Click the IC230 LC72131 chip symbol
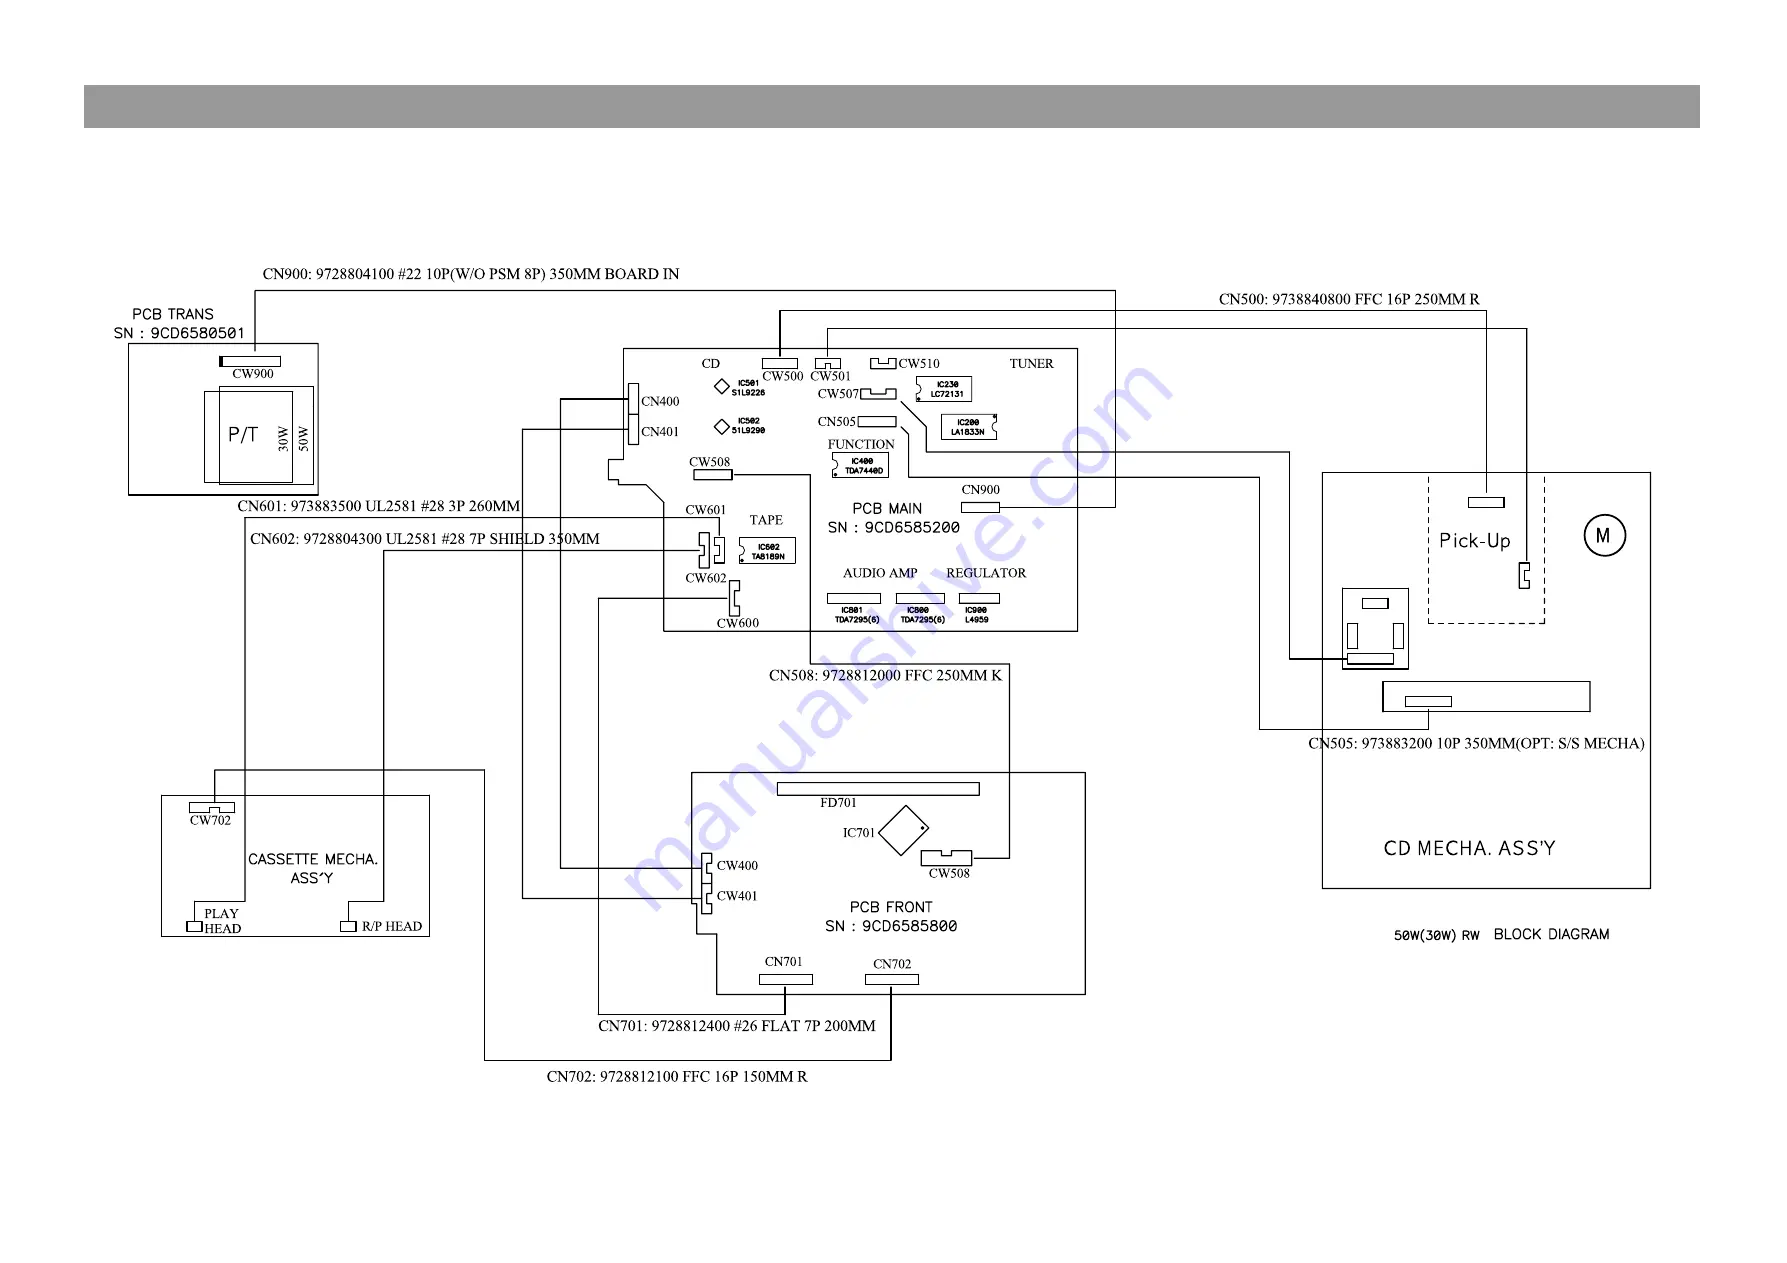The height and width of the screenshot is (1263, 1787). pyautogui.click(x=943, y=389)
